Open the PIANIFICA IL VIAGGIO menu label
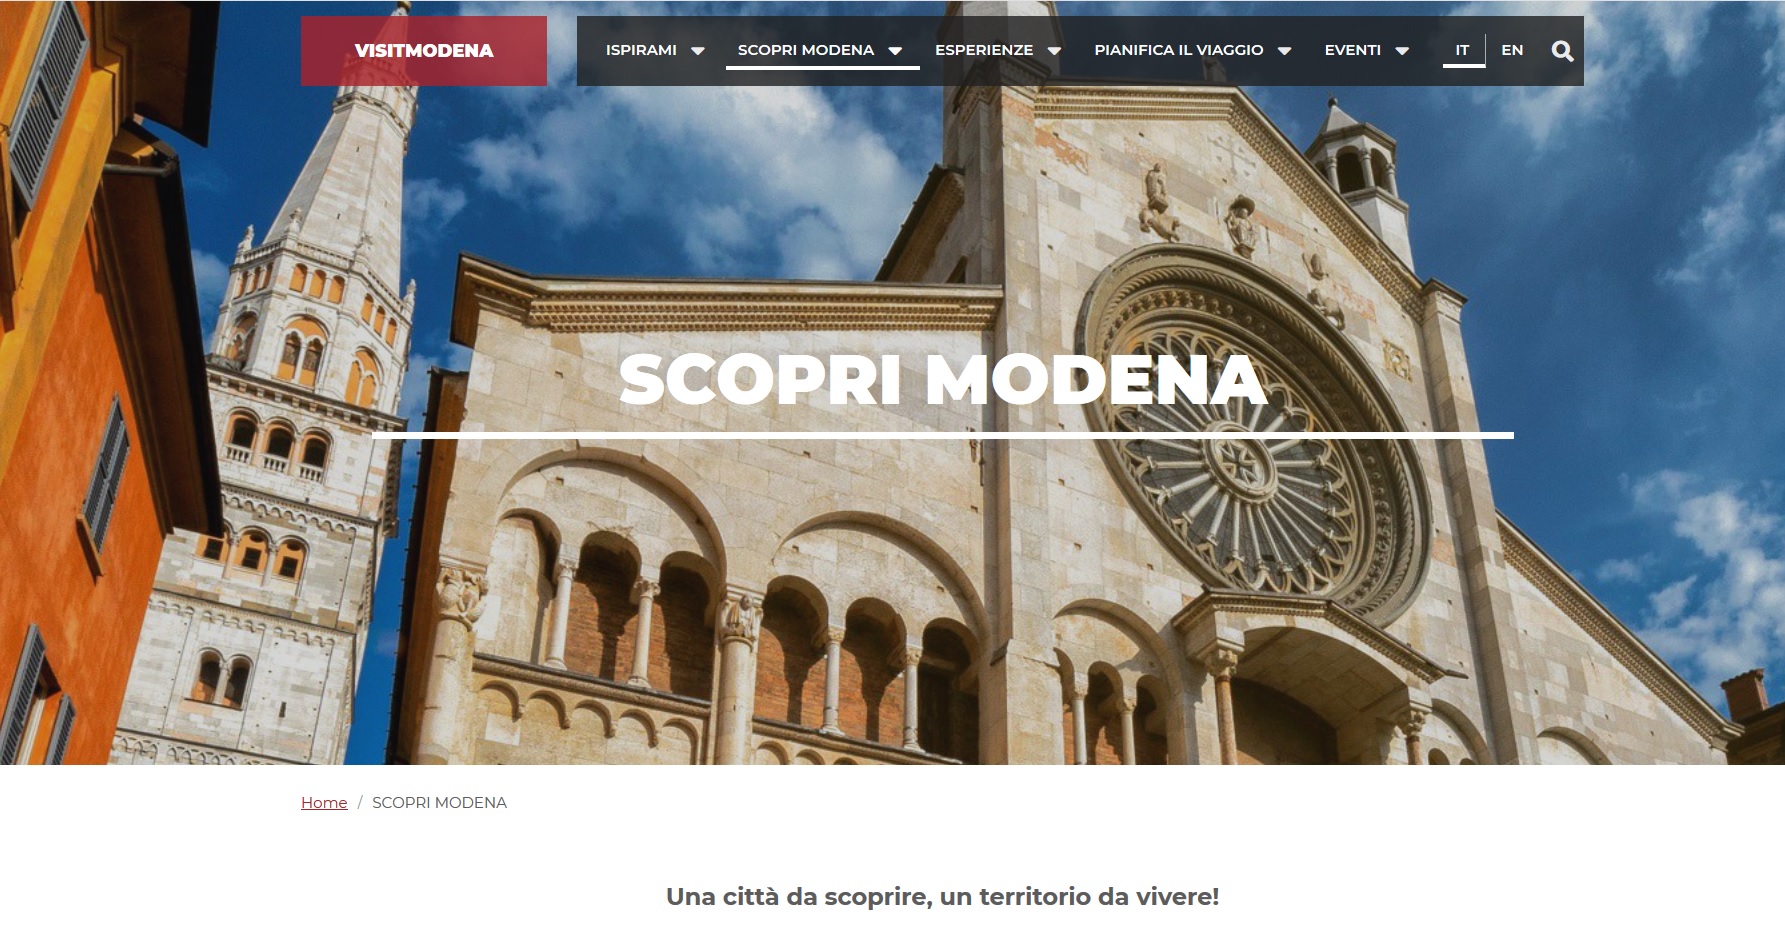Screen dimensions: 1785x927 pyautogui.click(x=1179, y=50)
